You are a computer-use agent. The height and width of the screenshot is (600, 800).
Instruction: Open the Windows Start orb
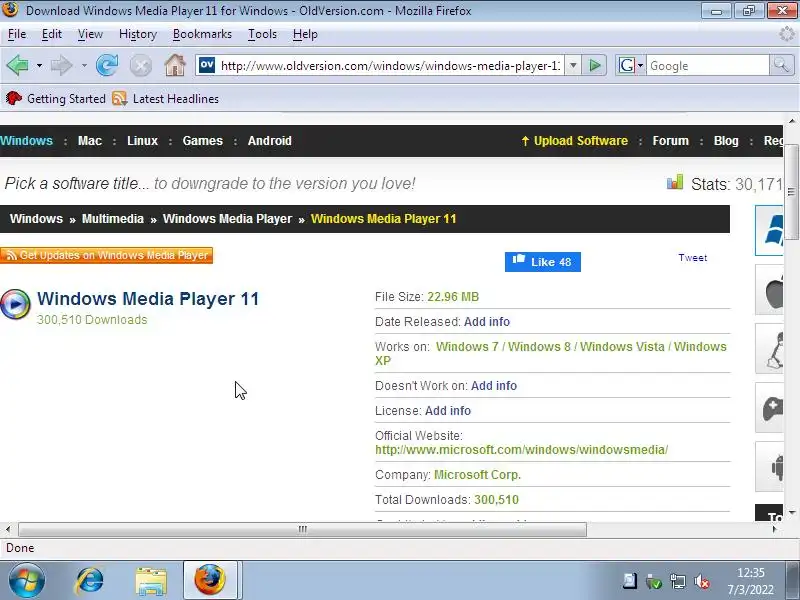coord(27,581)
